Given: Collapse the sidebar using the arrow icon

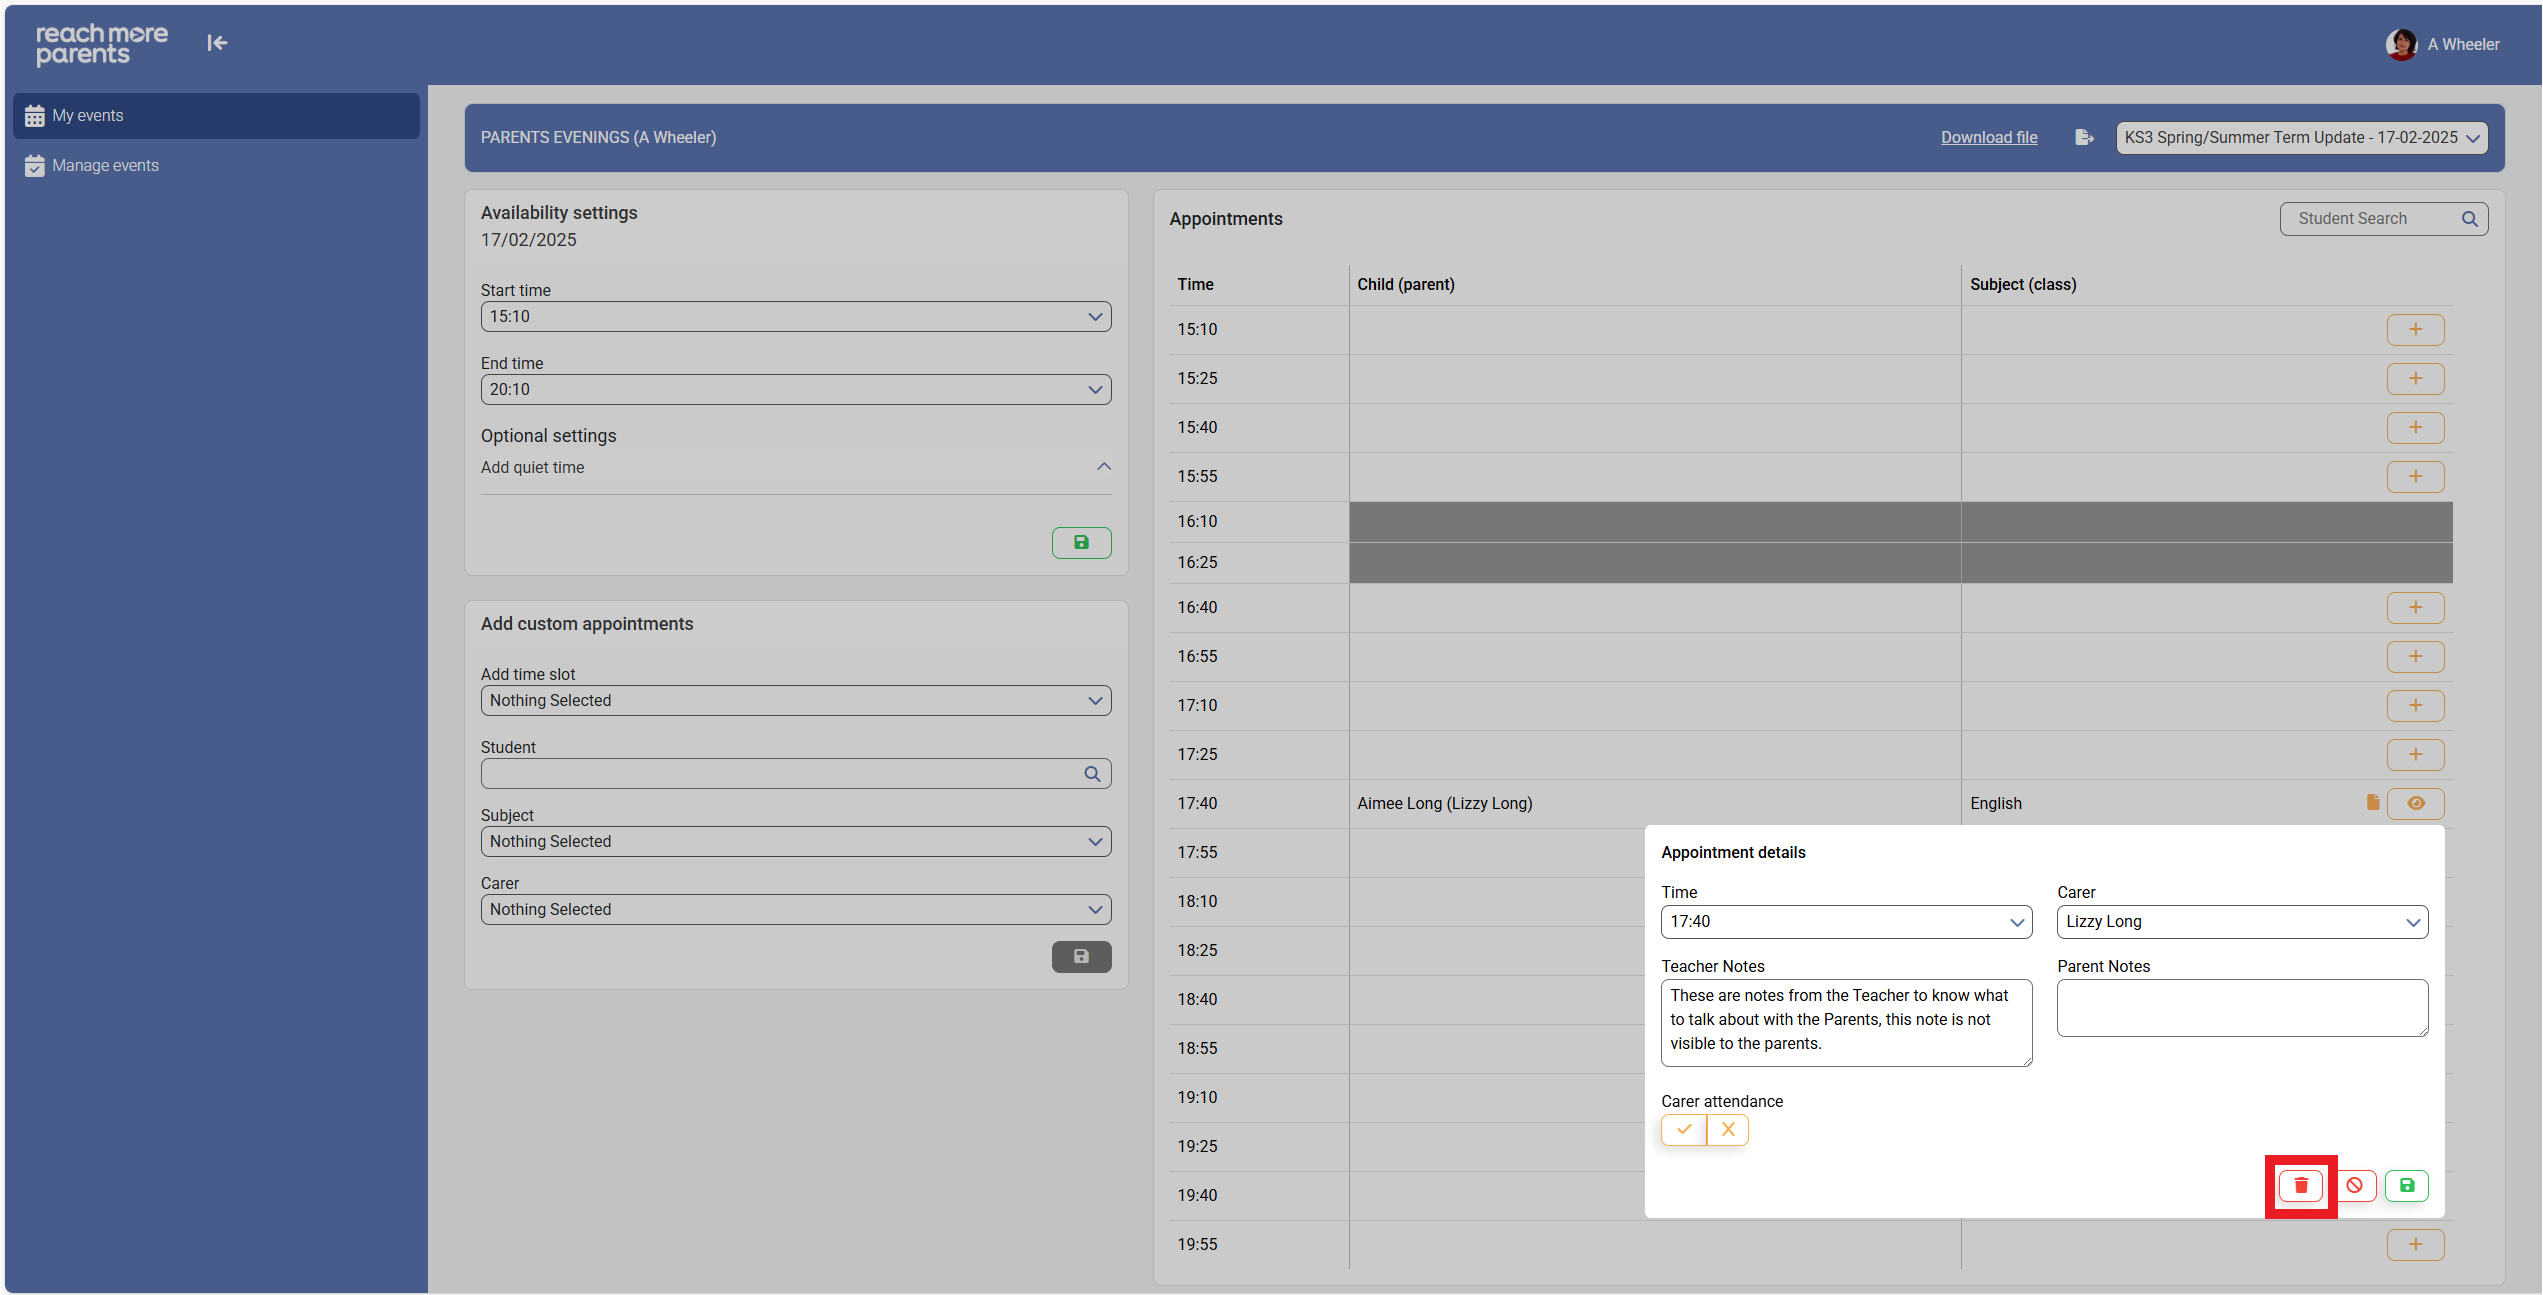Looking at the screenshot, I should click(x=217, y=43).
